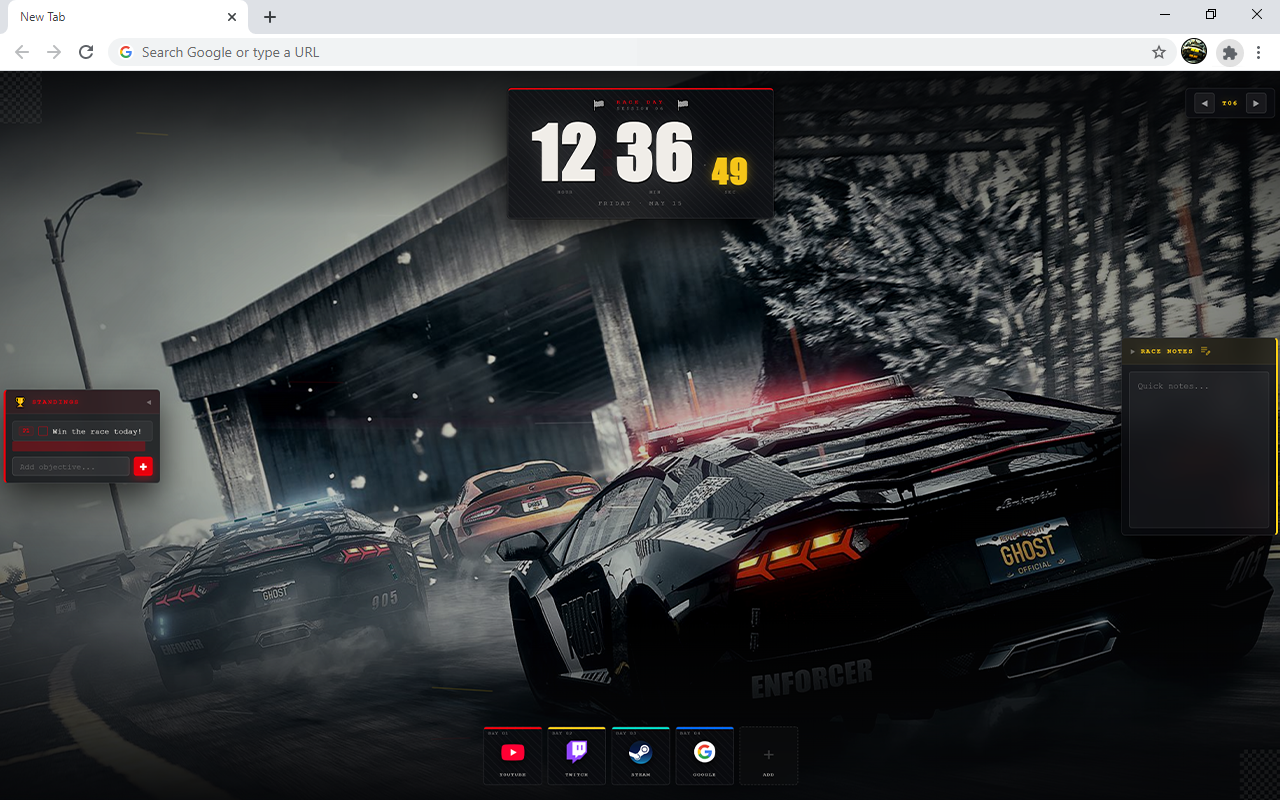Expand the Race Notes panel arrow
The width and height of the screenshot is (1280, 800).
(x=1133, y=351)
